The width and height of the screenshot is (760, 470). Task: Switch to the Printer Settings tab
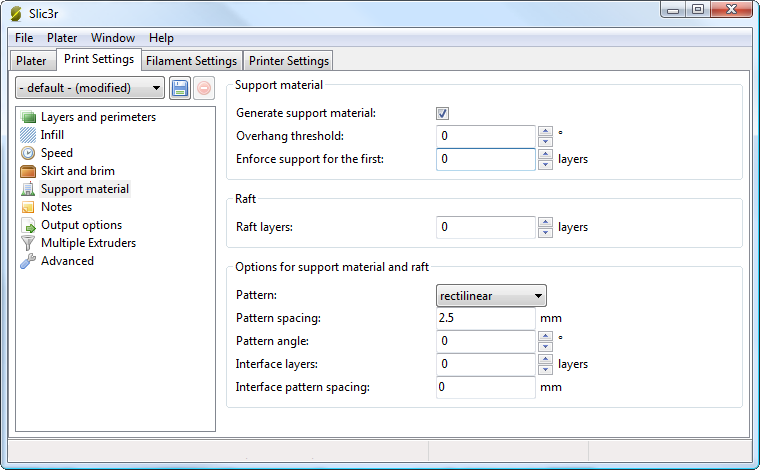(288, 61)
